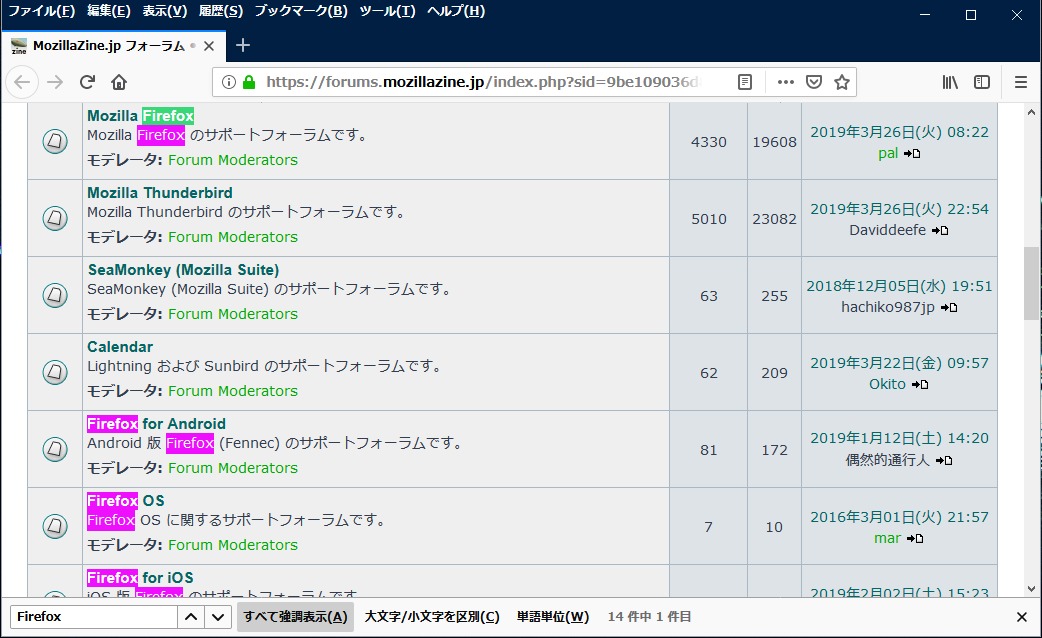Click the forward navigation arrow
Screen dimensions: 1042x638
55,82
